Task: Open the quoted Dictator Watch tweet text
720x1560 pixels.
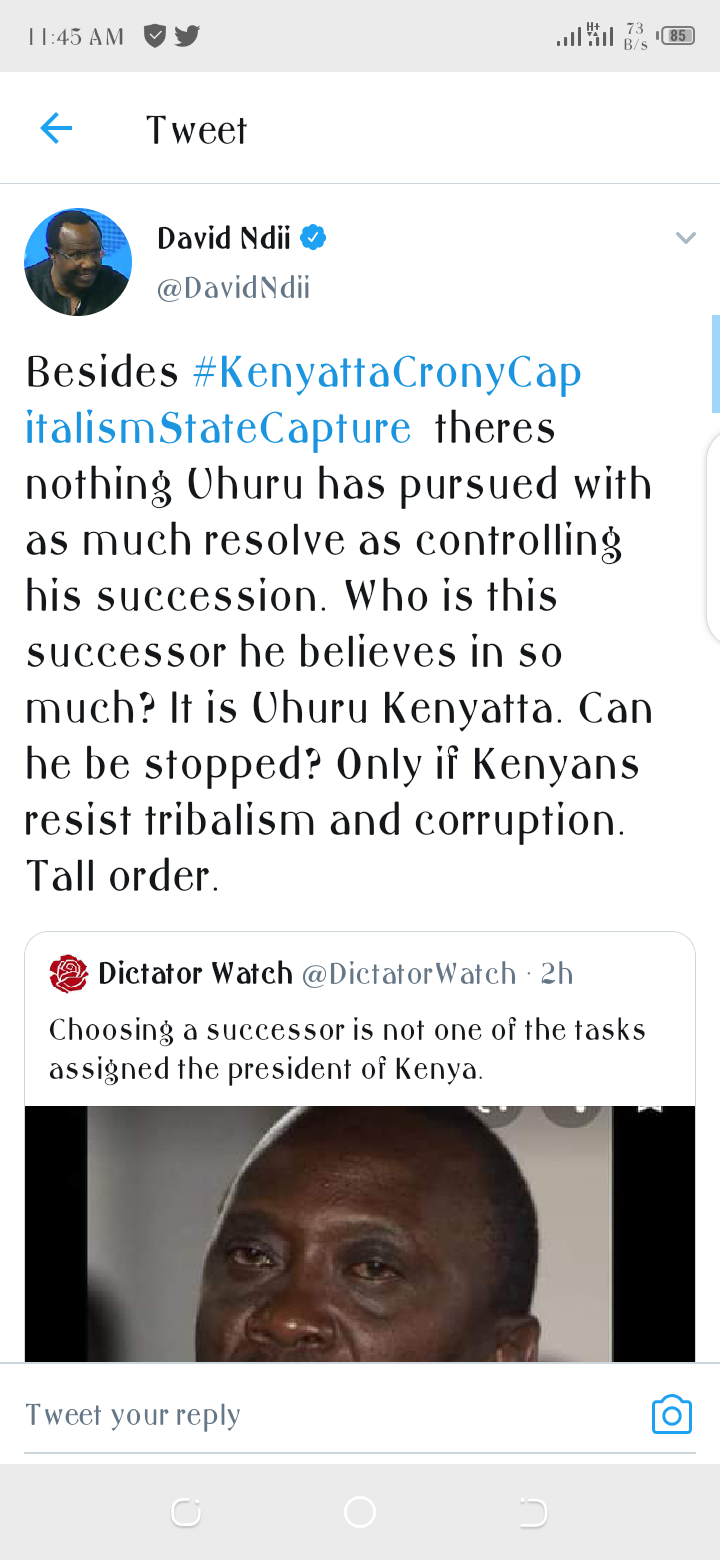Action: point(347,1049)
